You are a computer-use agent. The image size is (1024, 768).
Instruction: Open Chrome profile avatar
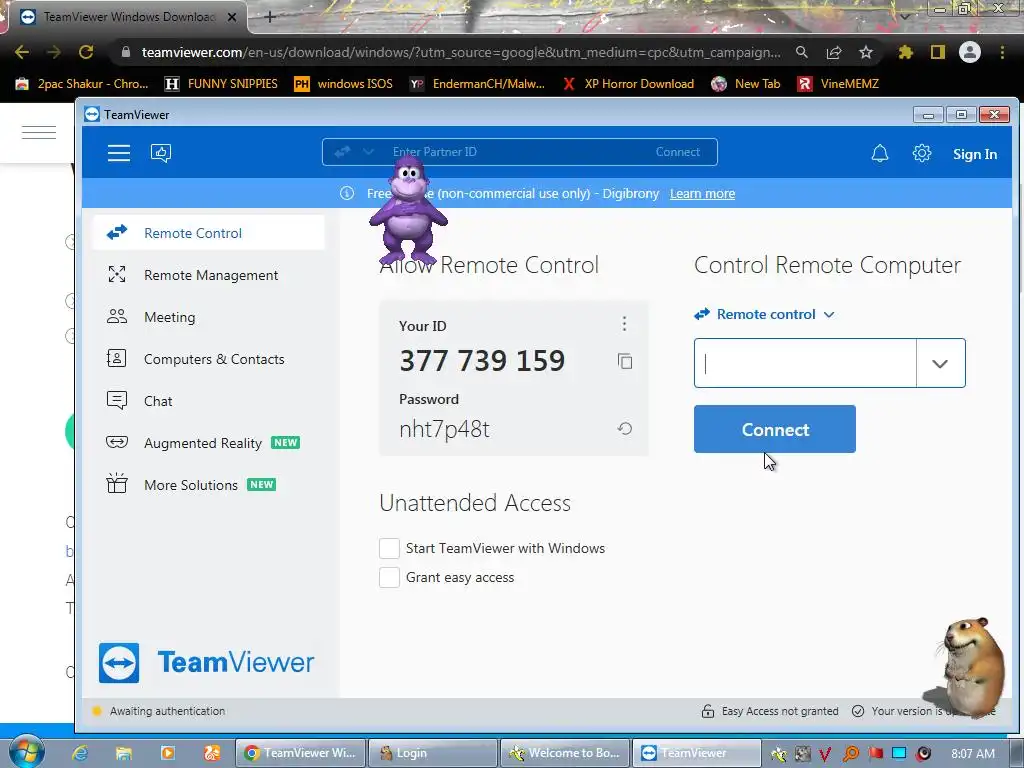pos(970,52)
